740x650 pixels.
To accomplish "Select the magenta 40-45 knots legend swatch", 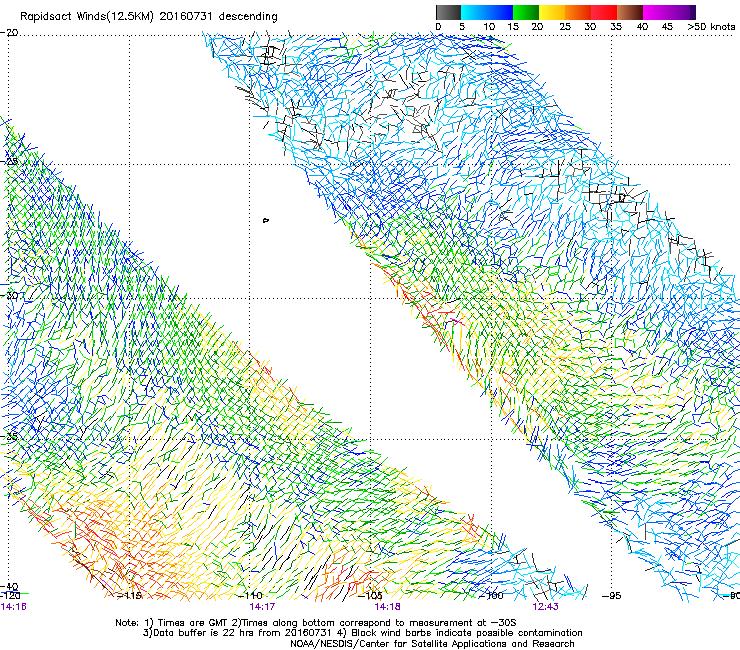I will tap(656, 12).
